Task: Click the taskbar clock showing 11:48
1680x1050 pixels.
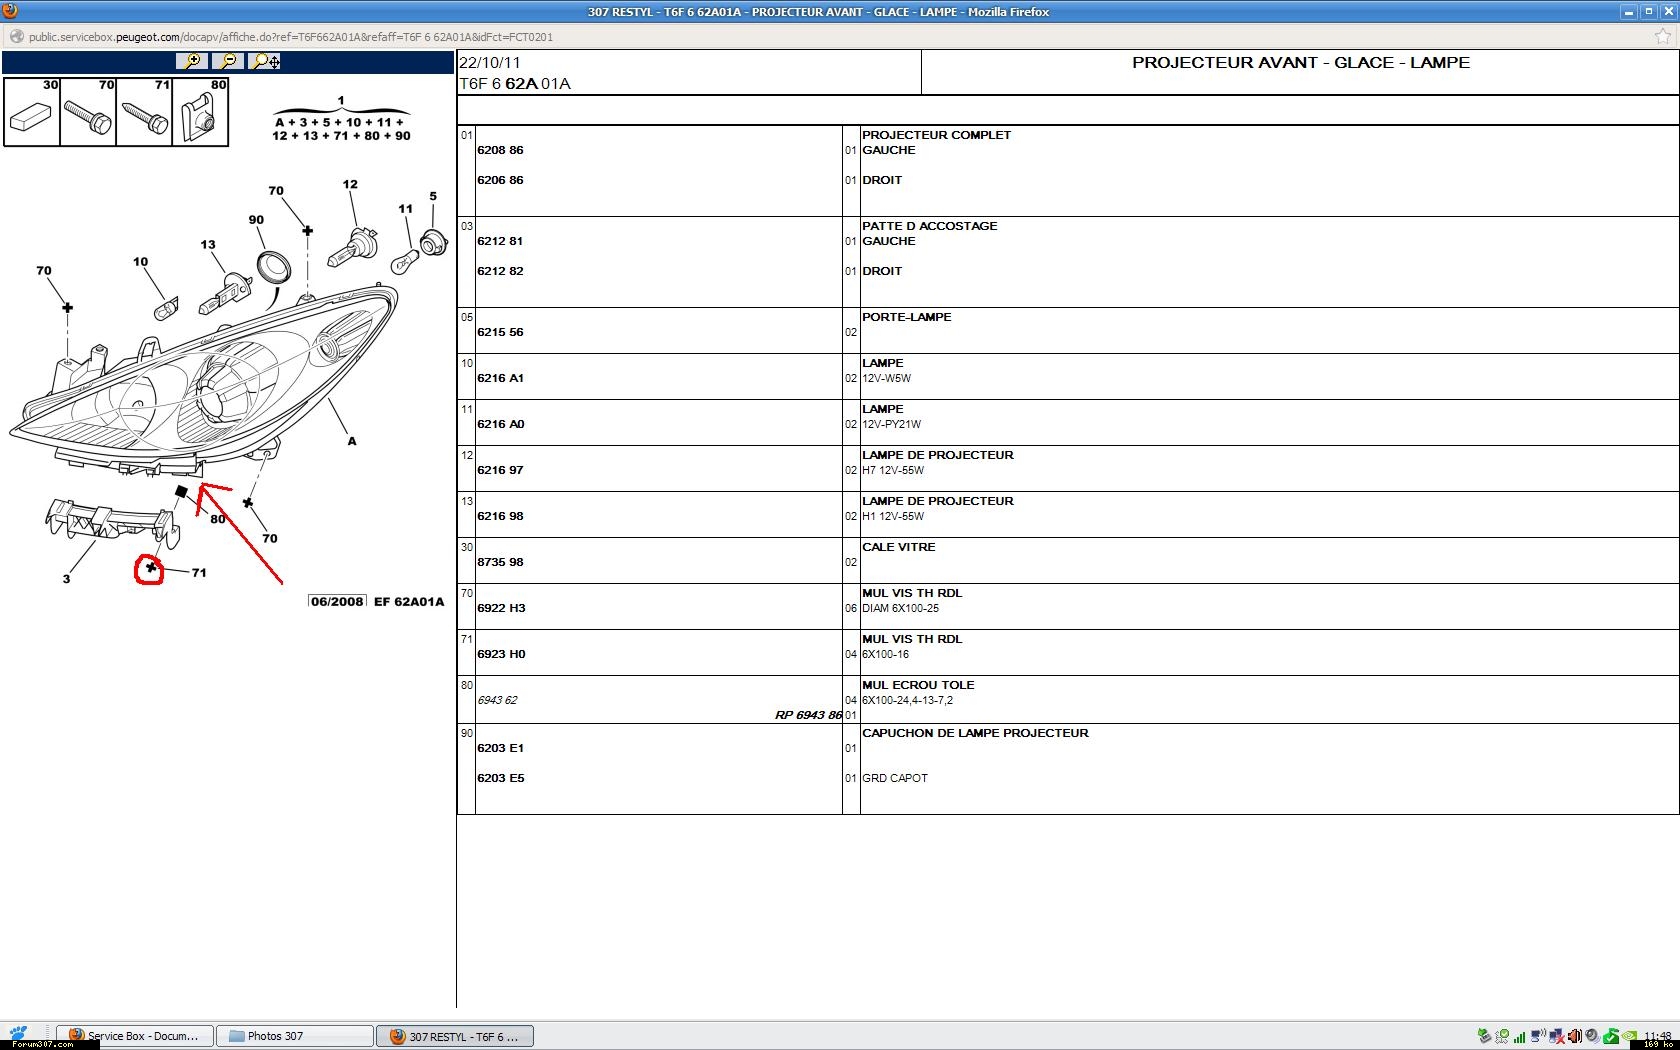Action: (x=1658, y=1036)
